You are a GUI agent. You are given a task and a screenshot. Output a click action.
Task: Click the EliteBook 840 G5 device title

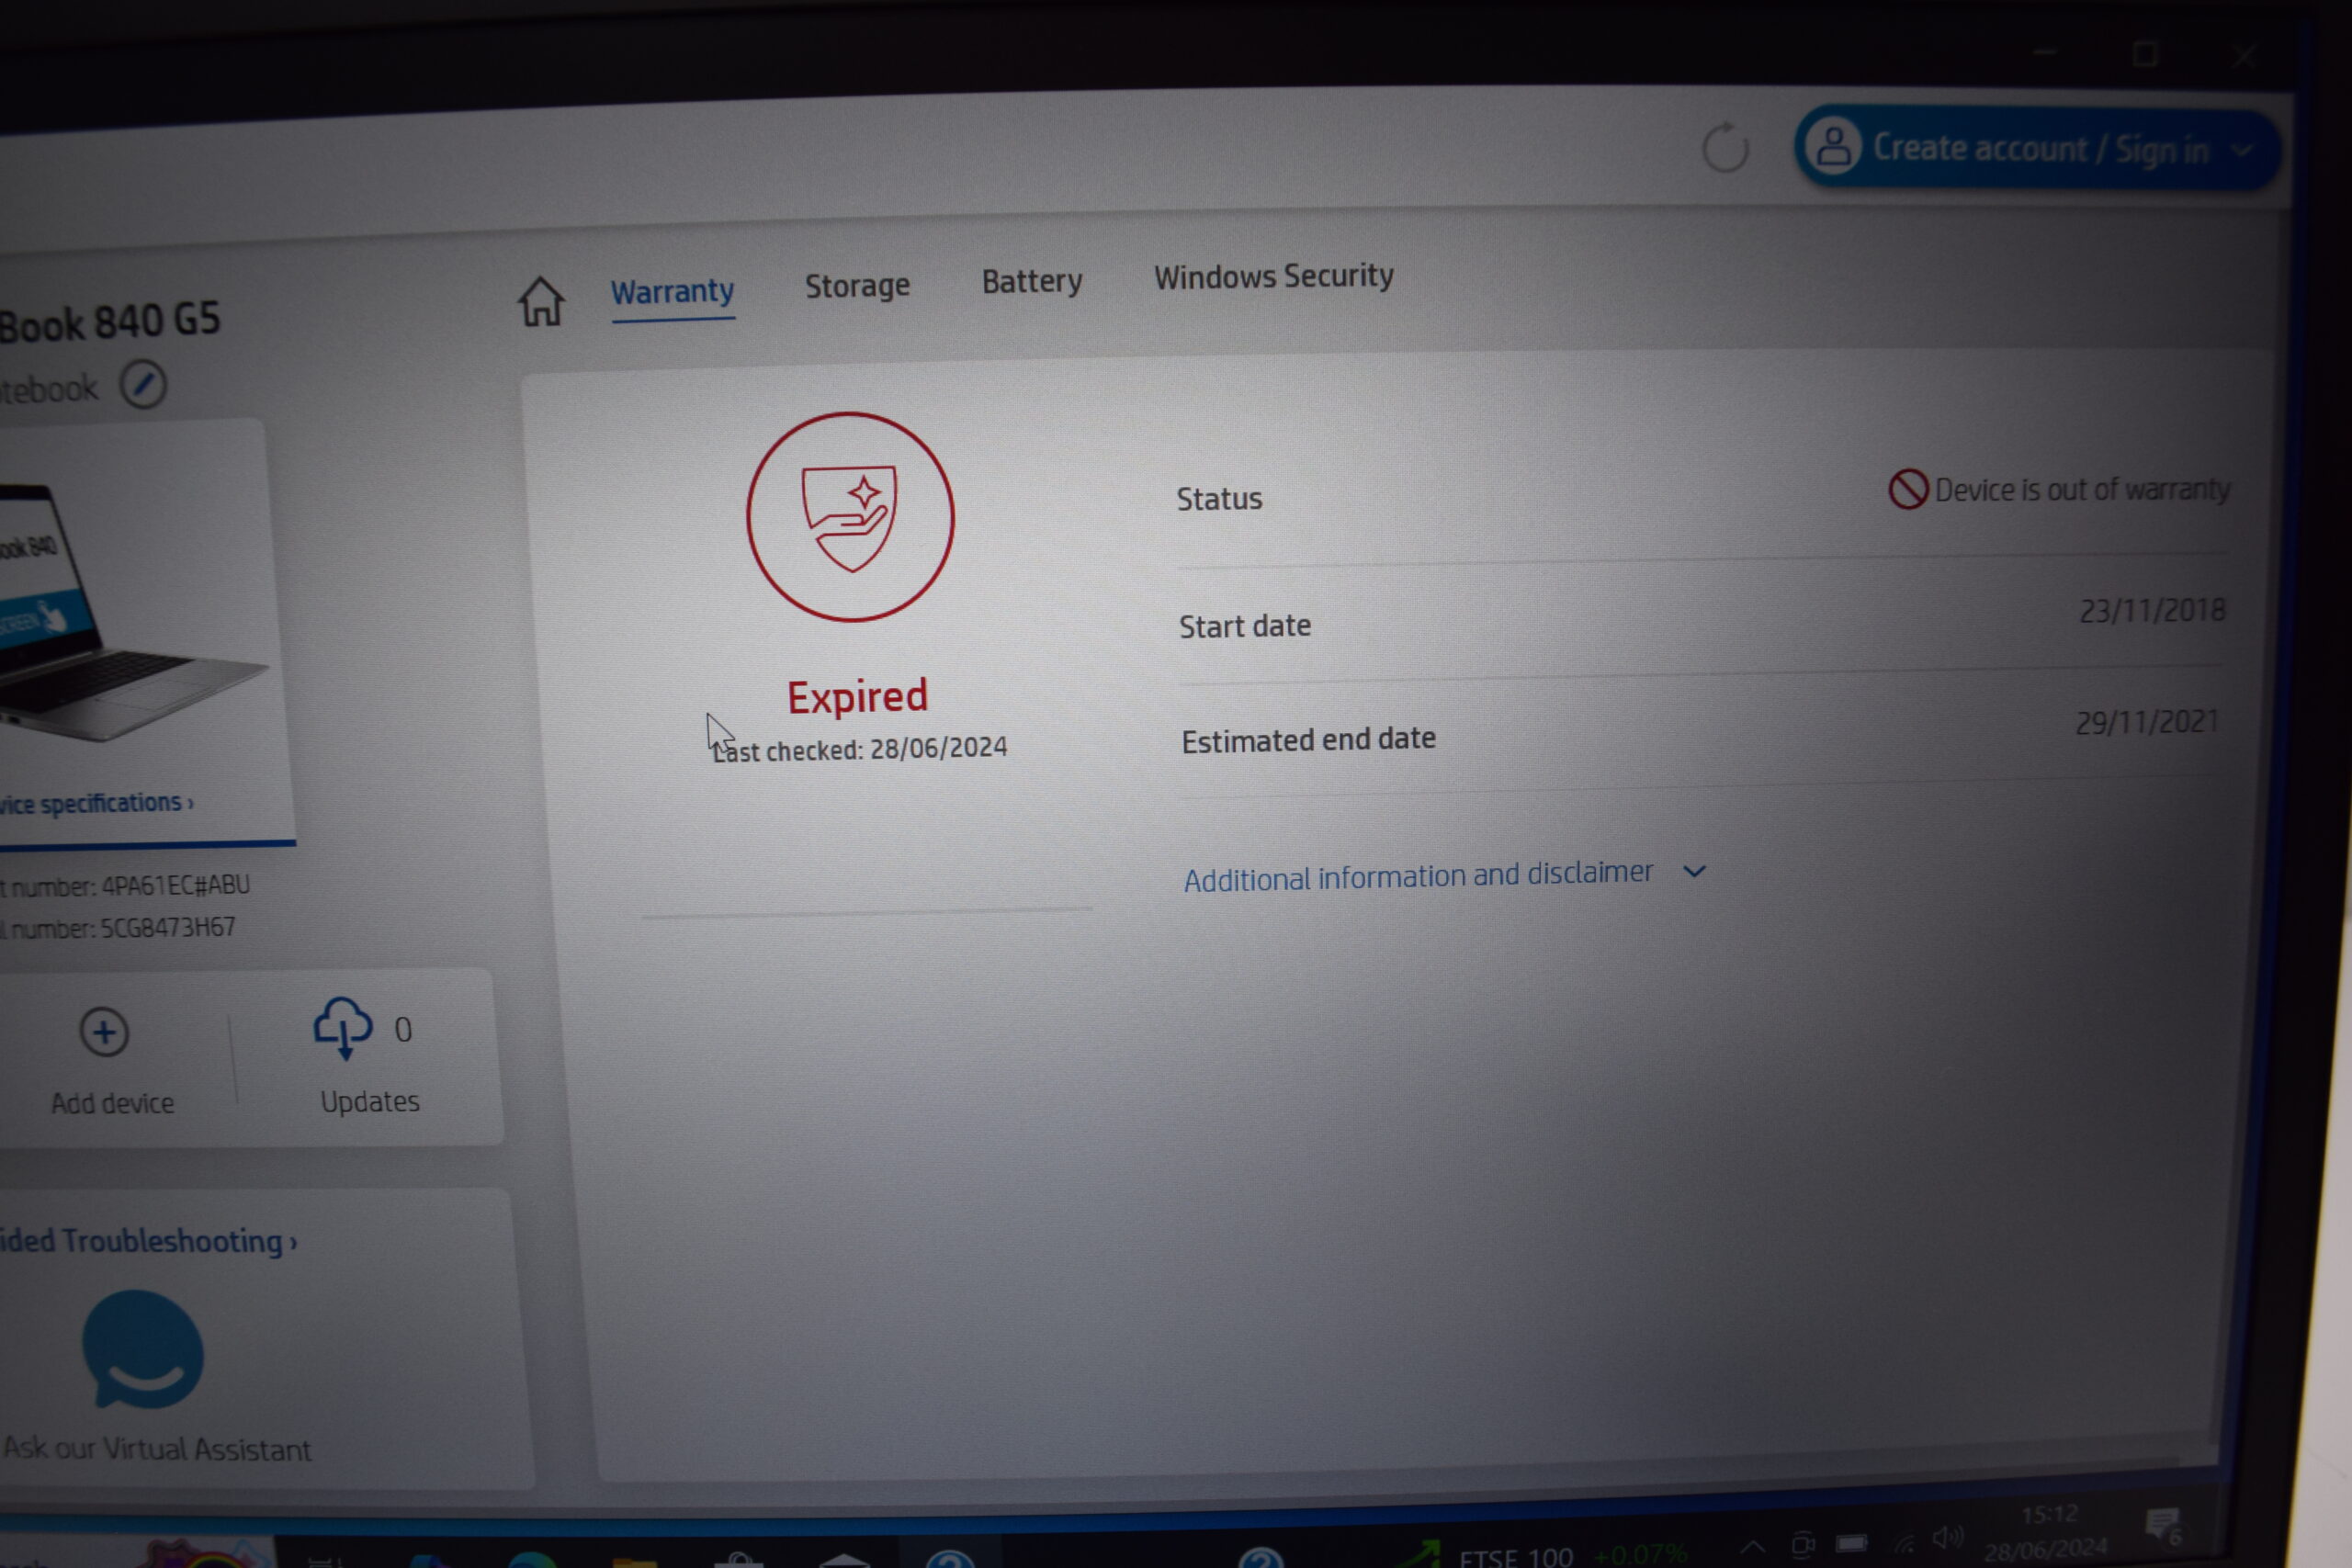(x=110, y=323)
